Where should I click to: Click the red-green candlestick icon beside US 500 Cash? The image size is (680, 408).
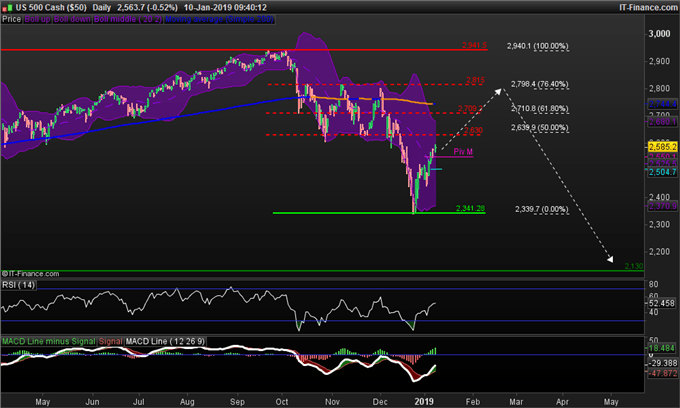click(7, 7)
